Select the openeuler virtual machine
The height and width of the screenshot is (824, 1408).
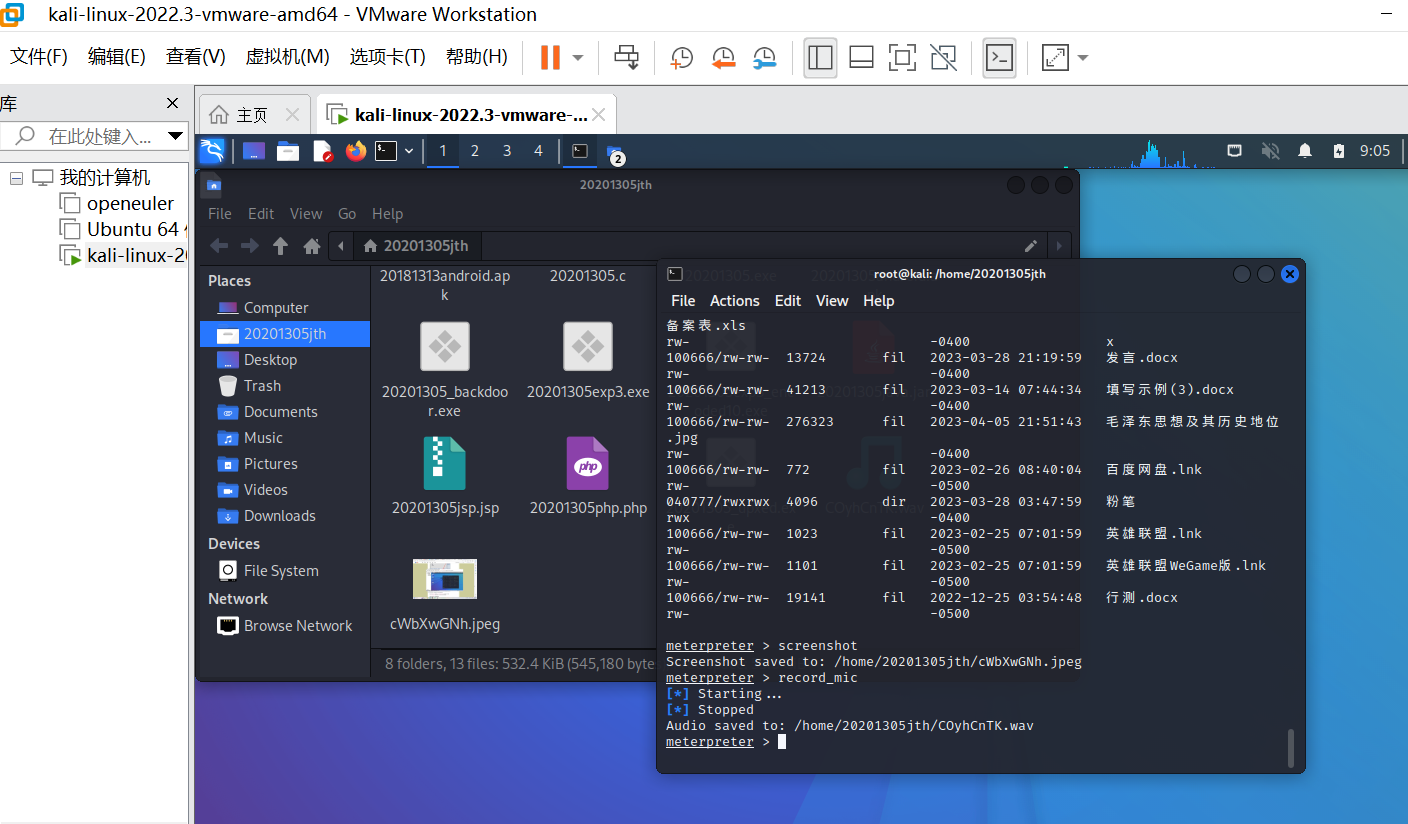(x=130, y=204)
